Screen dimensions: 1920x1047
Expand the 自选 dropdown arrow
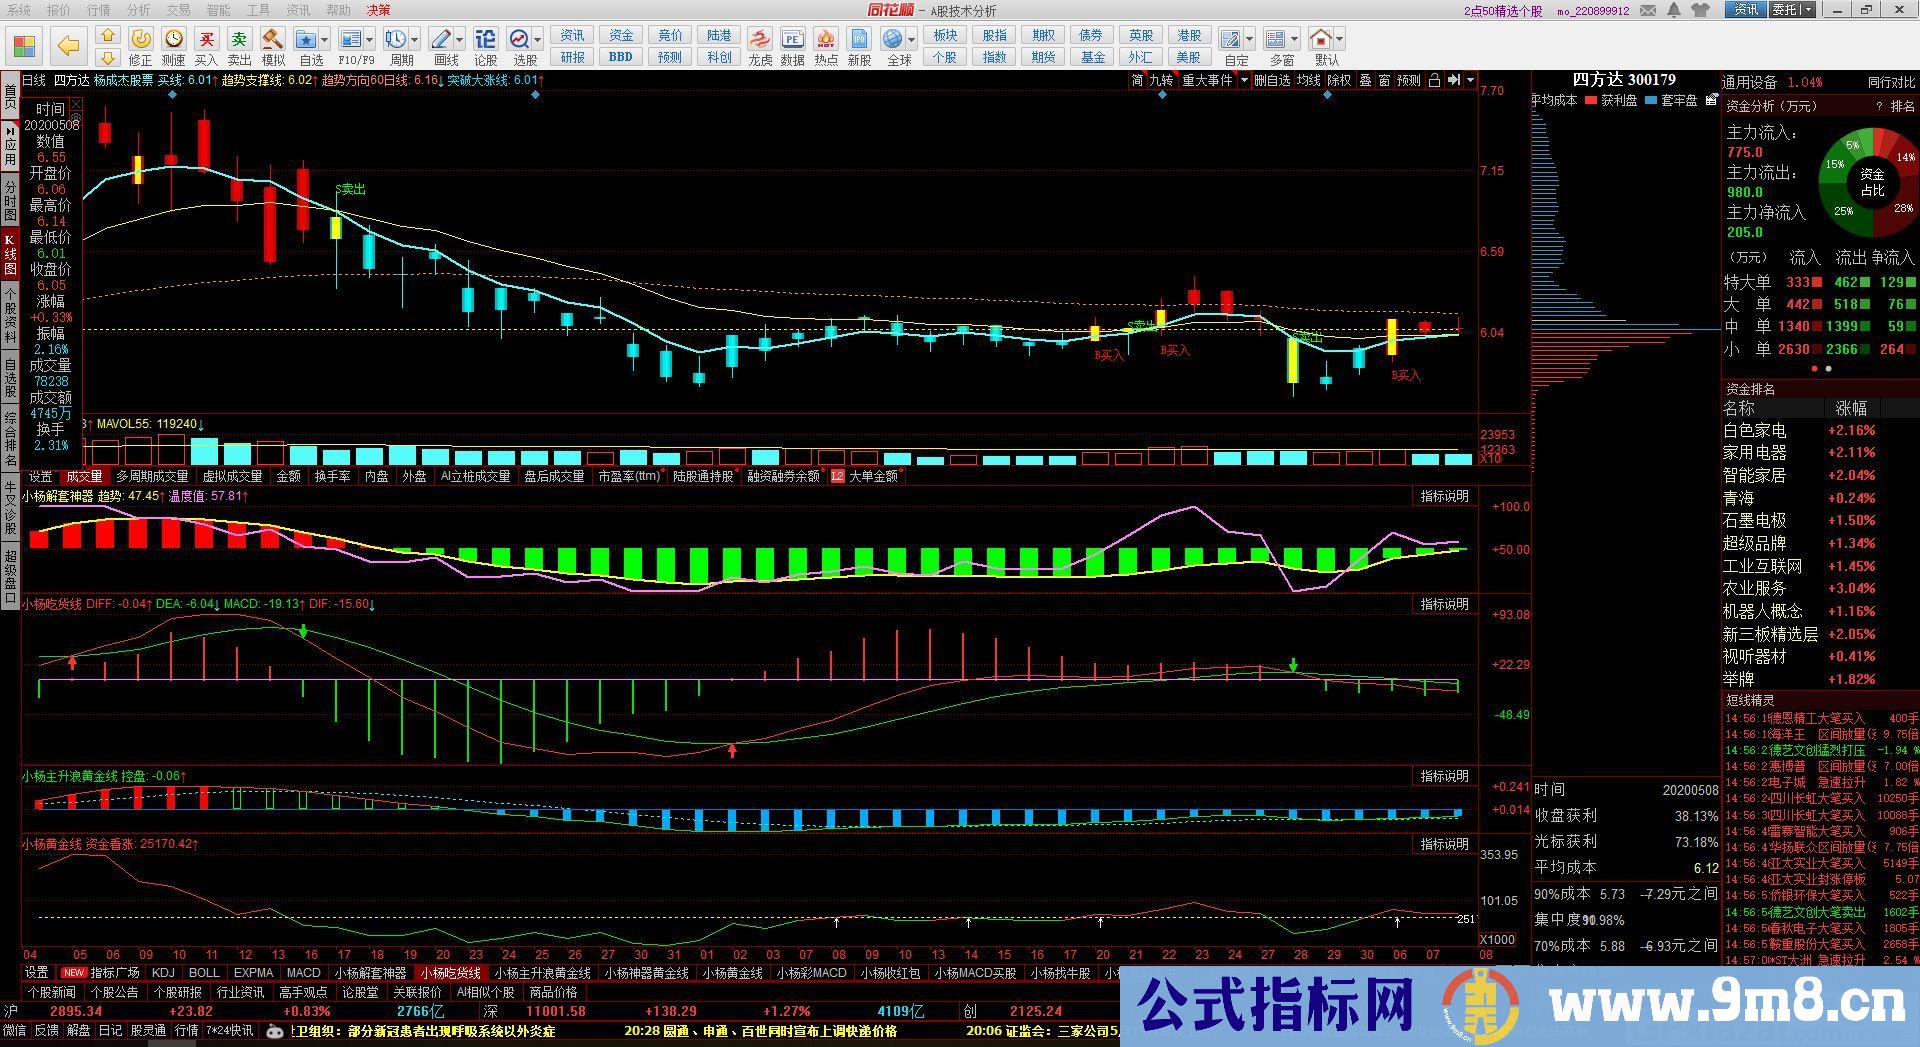(326, 40)
